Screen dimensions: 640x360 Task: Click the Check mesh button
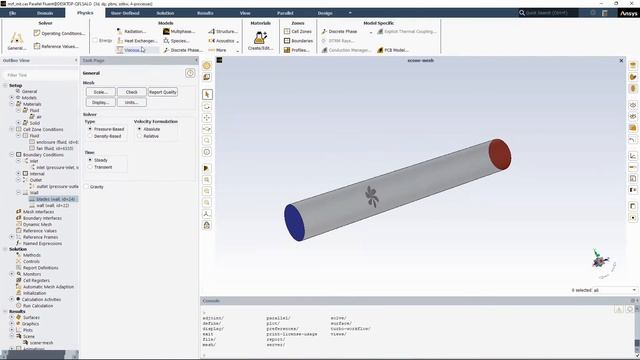click(x=131, y=92)
